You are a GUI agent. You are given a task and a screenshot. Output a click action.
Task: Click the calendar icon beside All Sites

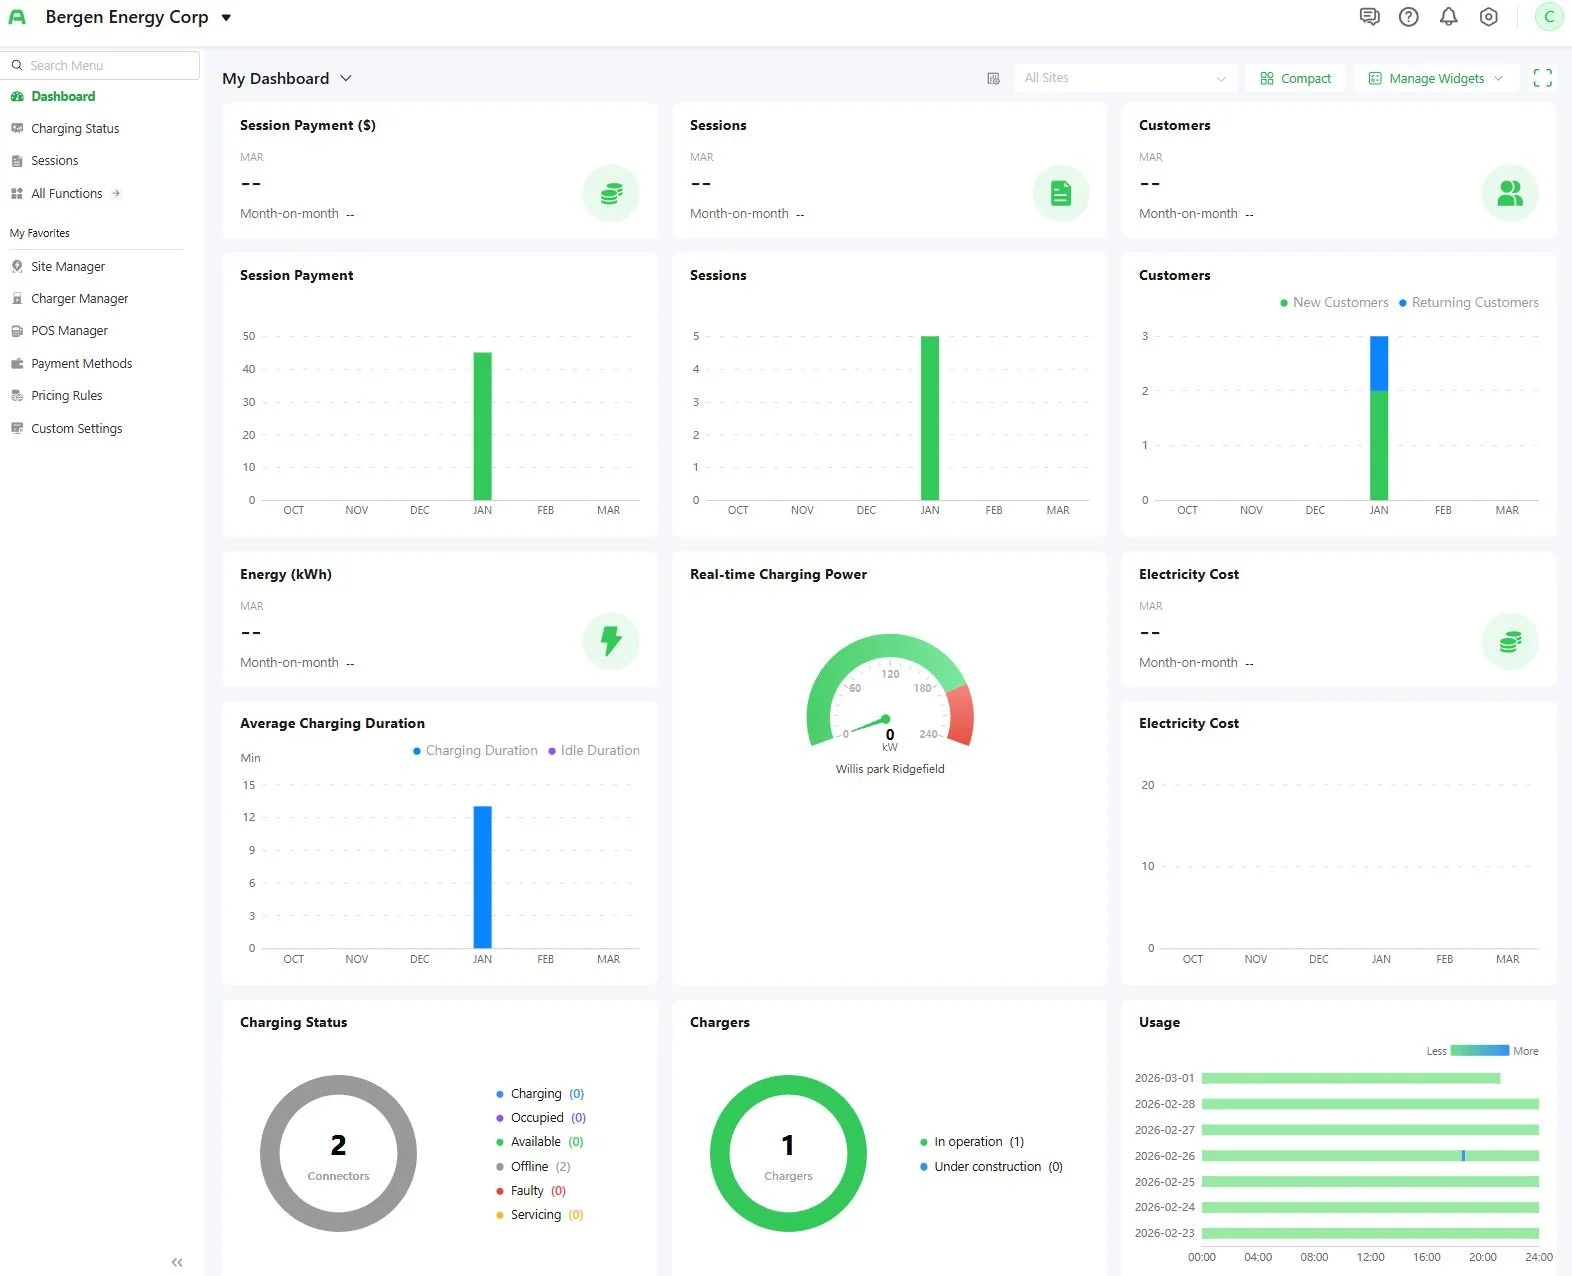[x=993, y=78]
